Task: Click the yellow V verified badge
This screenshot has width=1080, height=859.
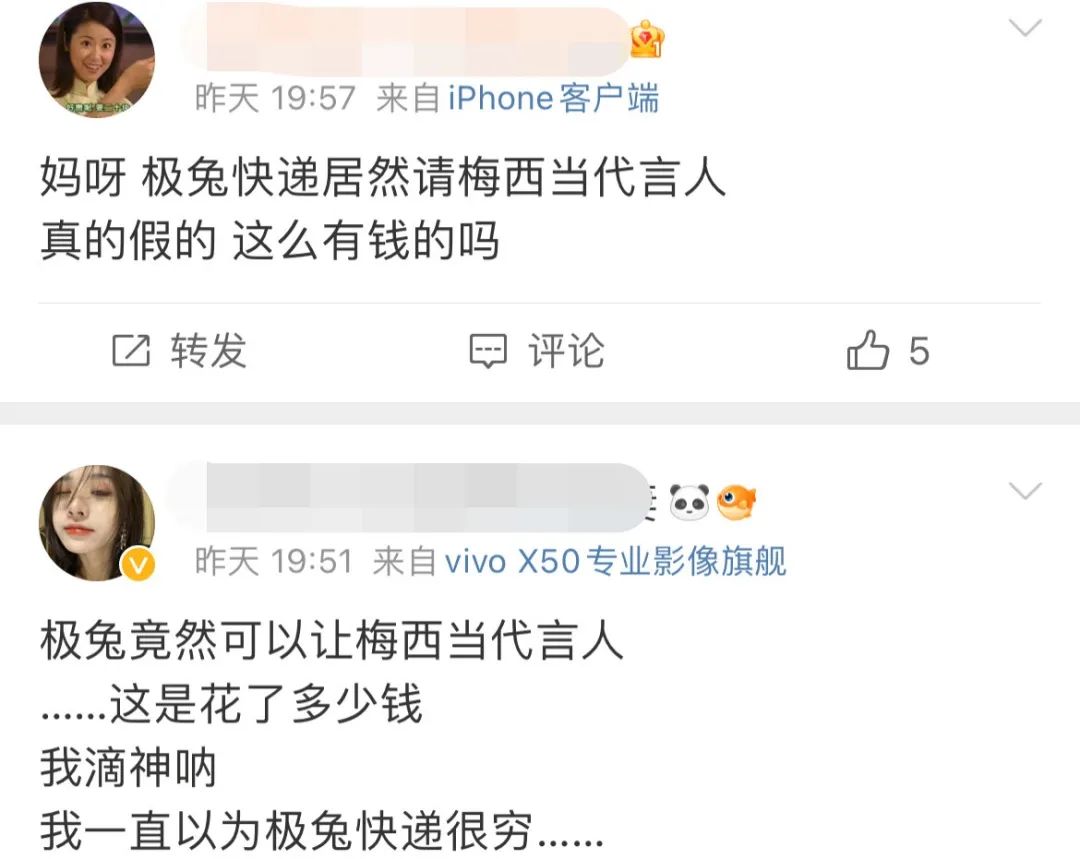Action: (138, 565)
